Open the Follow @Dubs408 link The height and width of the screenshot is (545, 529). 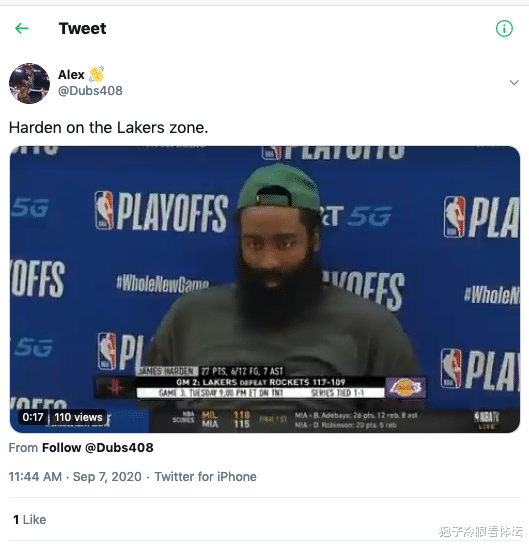pos(98,448)
